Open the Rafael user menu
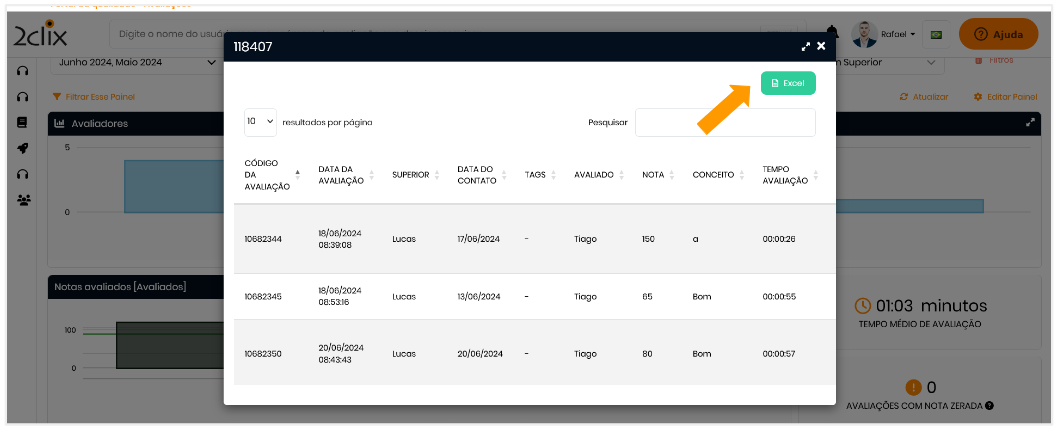The image size is (1055, 426). [x=885, y=34]
